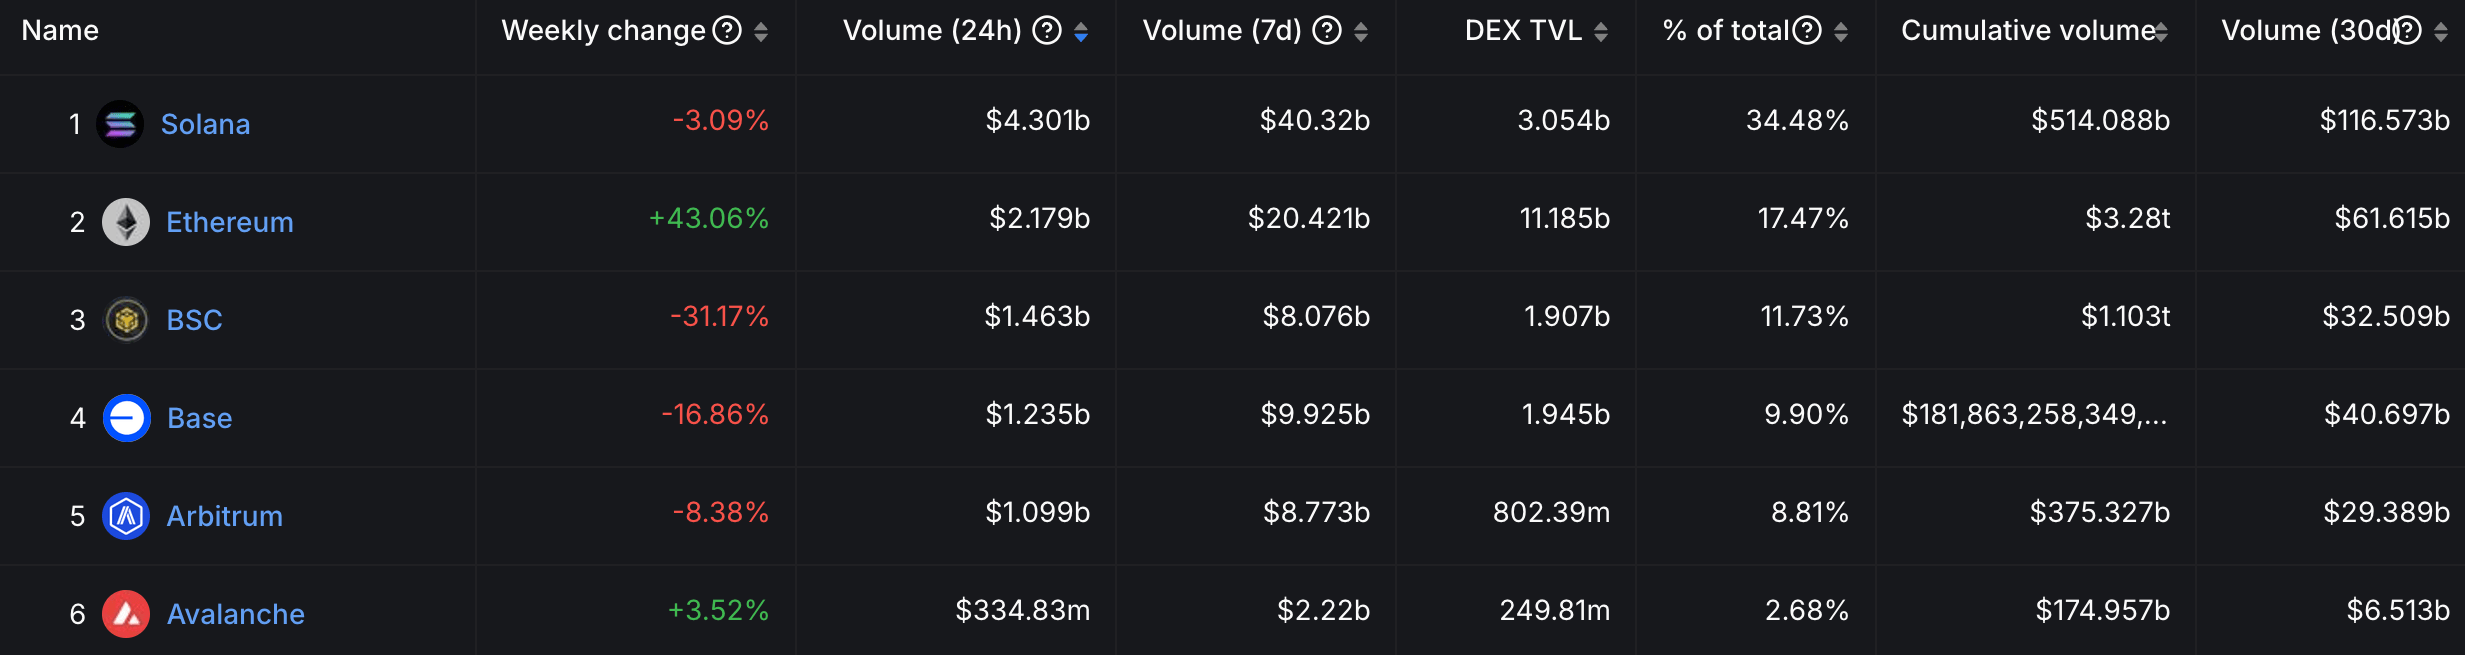Click the Ethereum diamond logo icon
The height and width of the screenshot is (655, 2465).
pyautogui.click(x=126, y=222)
